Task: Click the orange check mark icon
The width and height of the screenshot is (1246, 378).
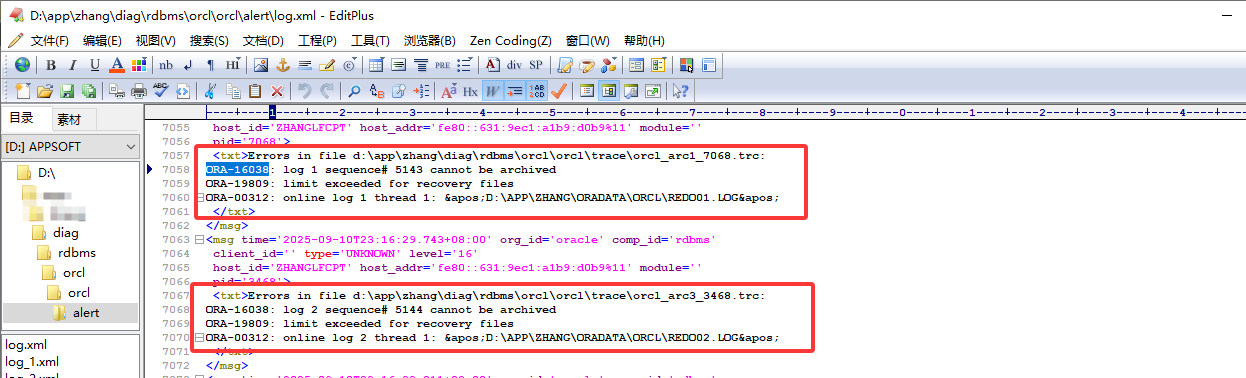Action: point(559,91)
